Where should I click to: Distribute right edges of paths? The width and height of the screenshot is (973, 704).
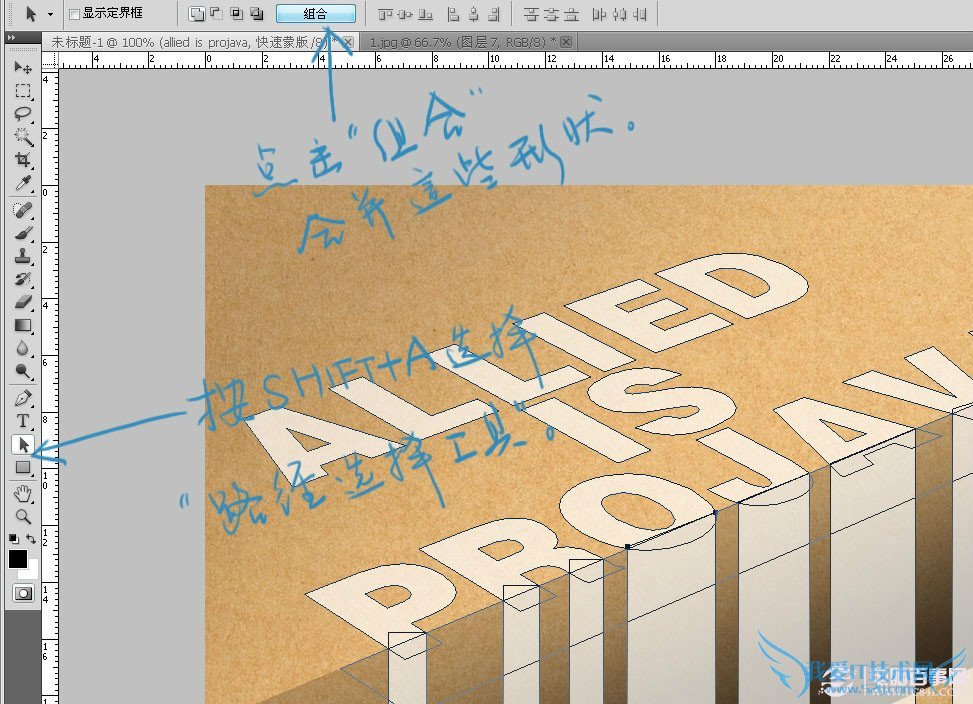[x=640, y=14]
